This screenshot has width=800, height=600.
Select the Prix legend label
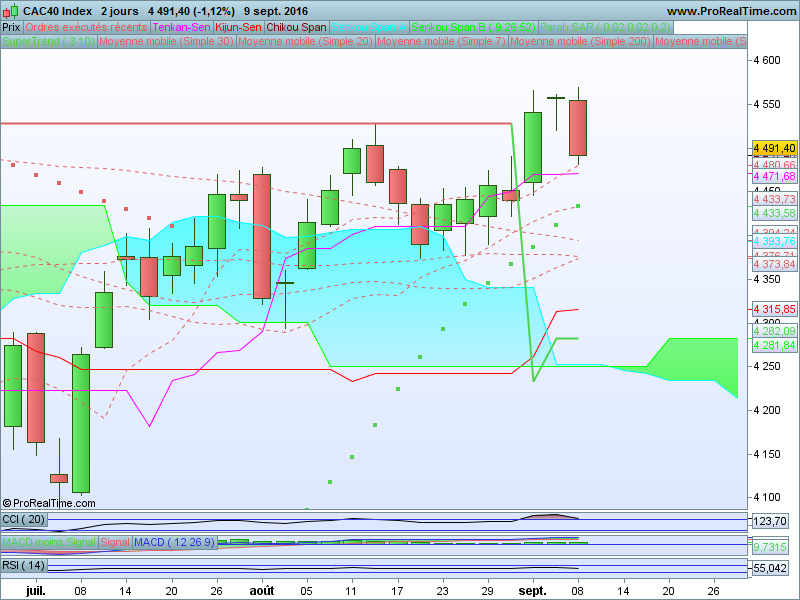coord(11,28)
